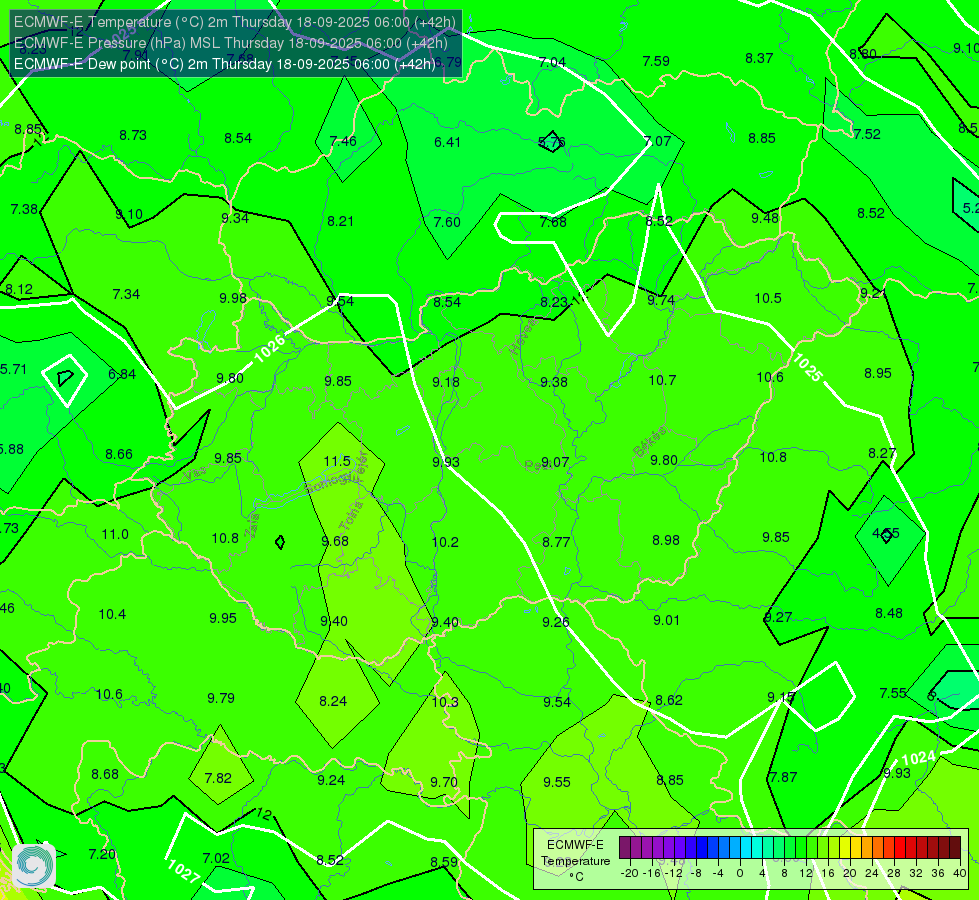Click the 9.38 temperature value

(x=554, y=382)
